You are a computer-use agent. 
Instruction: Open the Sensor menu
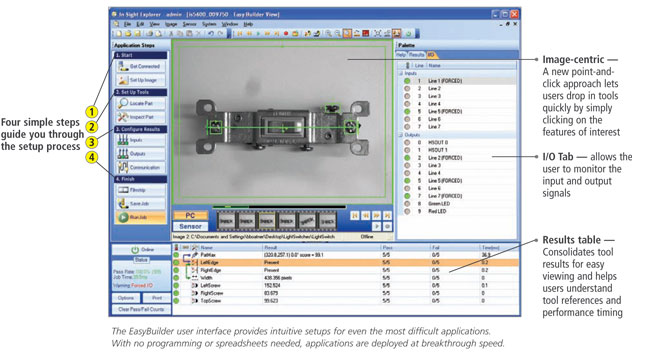click(189, 24)
